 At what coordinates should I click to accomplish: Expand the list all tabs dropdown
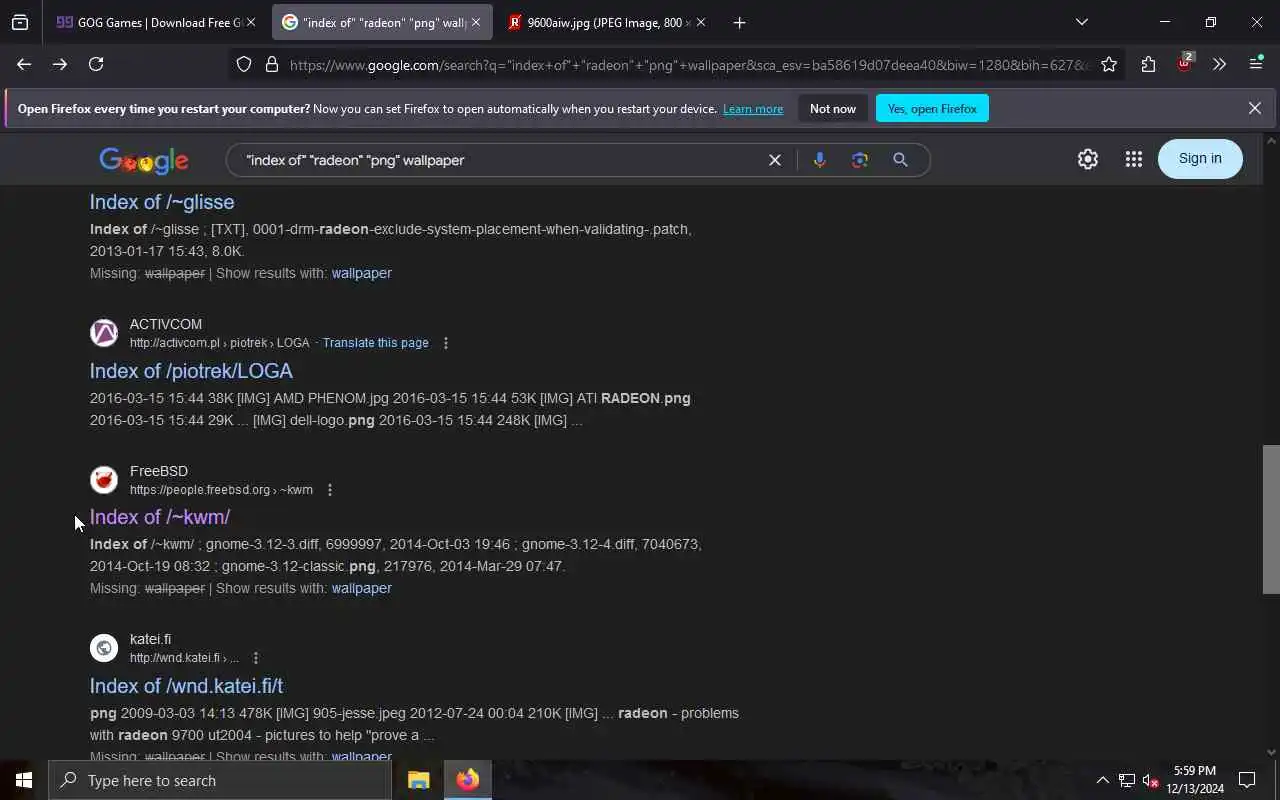click(x=1081, y=22)
